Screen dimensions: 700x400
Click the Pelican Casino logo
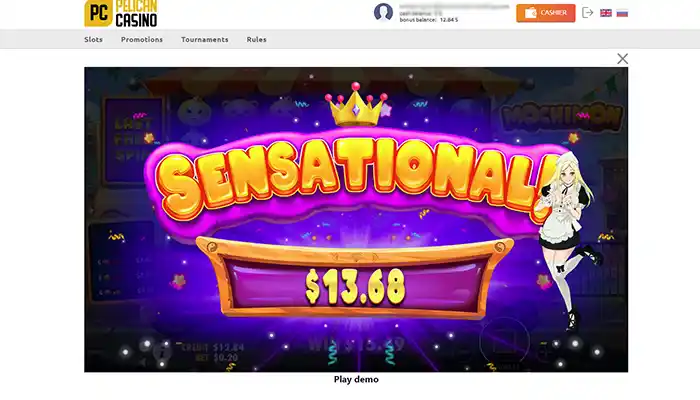click(x=121, y=13)
